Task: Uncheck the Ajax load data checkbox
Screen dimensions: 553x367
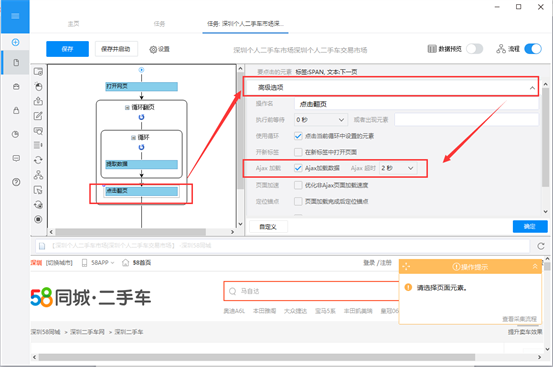Action: [x=298, y=168]
